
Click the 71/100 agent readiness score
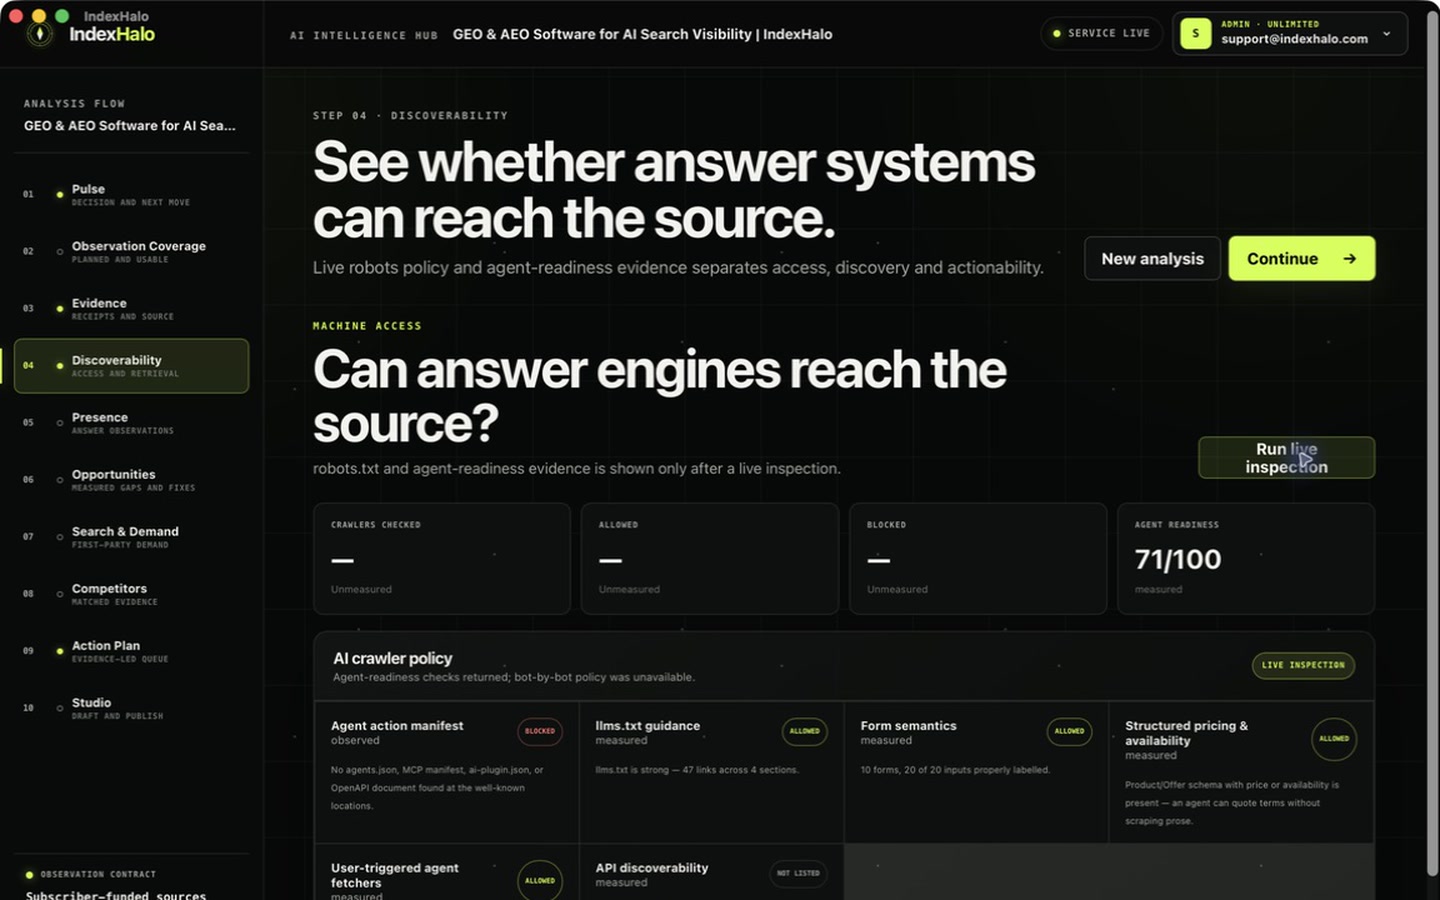[x=1178, y=559]
